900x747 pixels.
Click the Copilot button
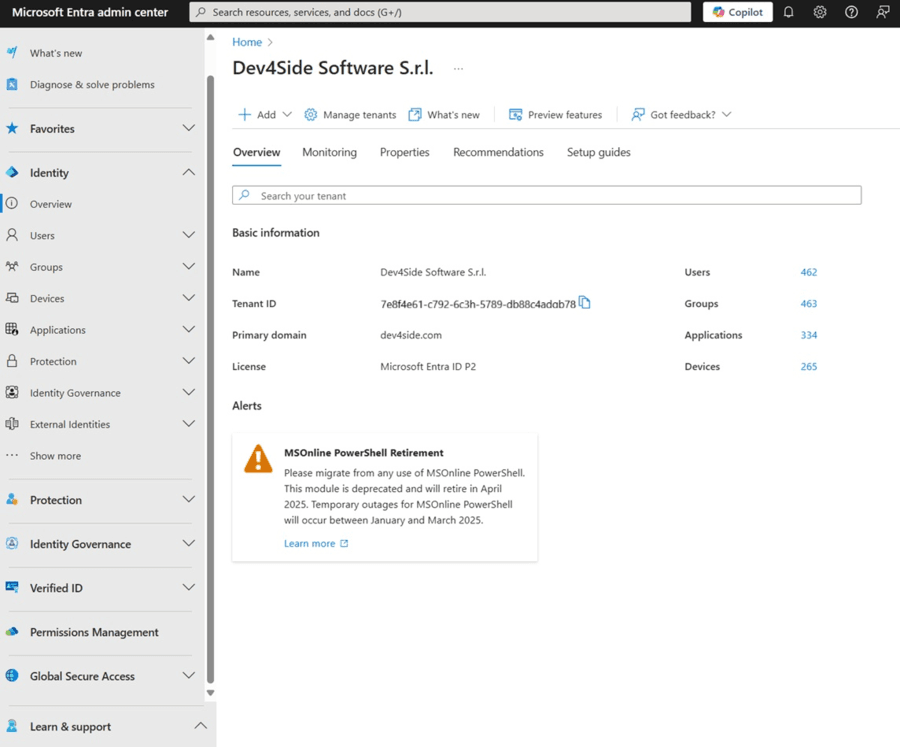point(738,12)
